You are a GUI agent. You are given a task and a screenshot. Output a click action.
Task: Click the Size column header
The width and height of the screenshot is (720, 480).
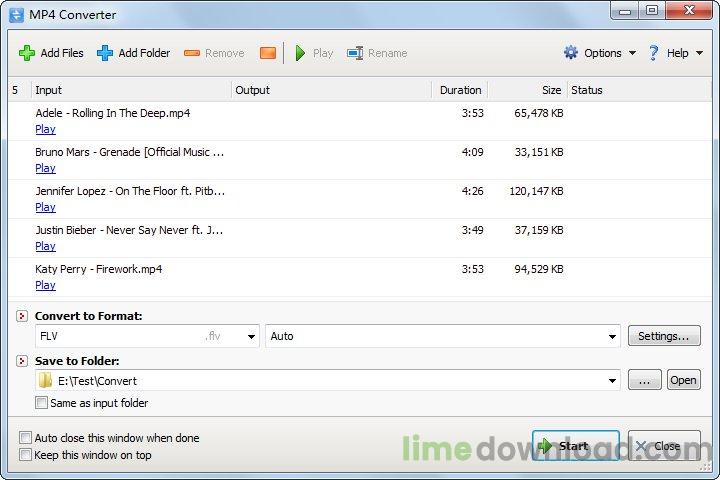(x=528, y=90)
